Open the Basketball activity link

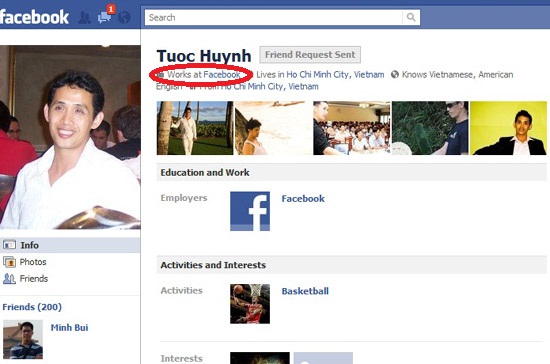pyautogui.click(x=305, y=291)
